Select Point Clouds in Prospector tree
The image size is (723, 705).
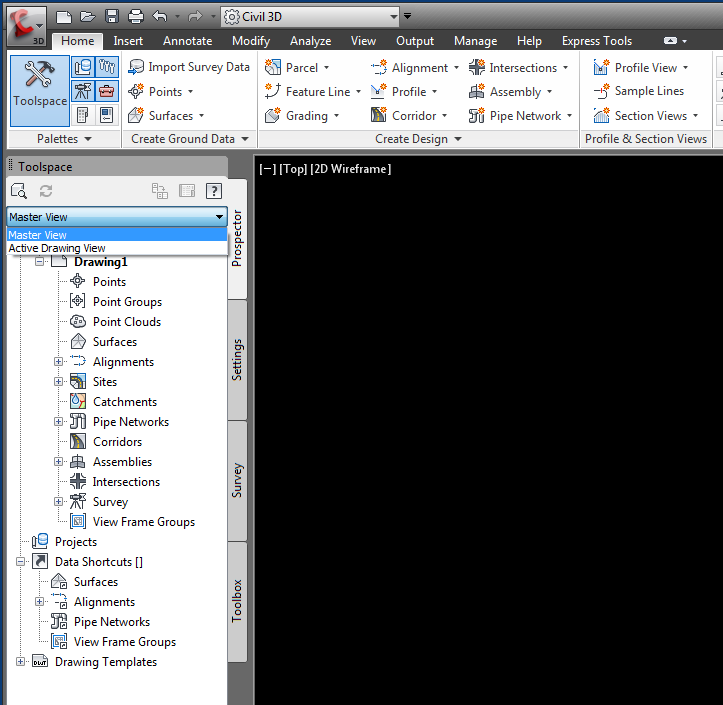(x=127, y=321)
